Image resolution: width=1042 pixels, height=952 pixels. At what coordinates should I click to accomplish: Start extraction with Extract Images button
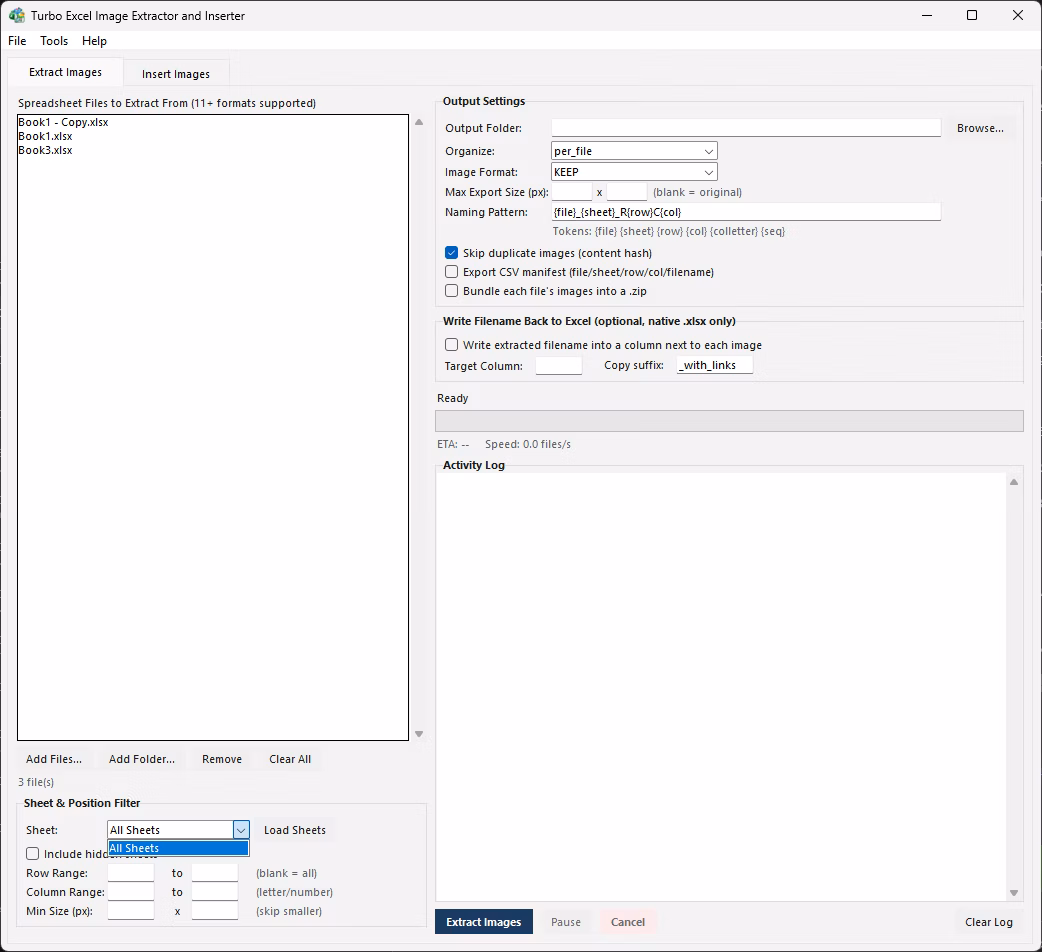coord(484,921)
